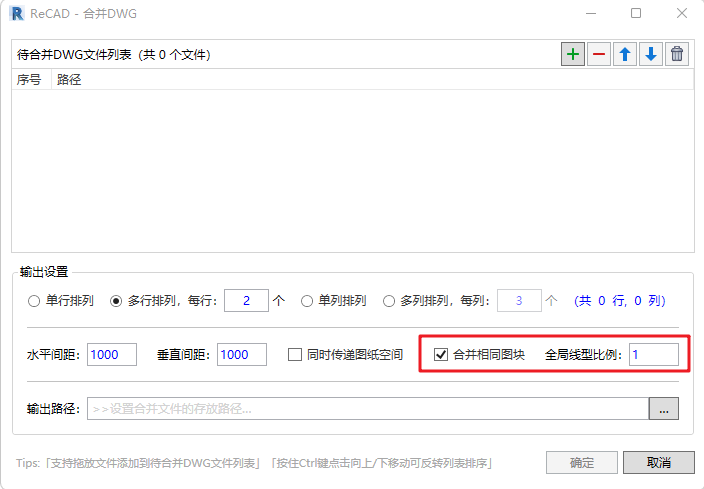
Task: Click the ReCAD app icon in title bar
Action: tap(17, 13)
